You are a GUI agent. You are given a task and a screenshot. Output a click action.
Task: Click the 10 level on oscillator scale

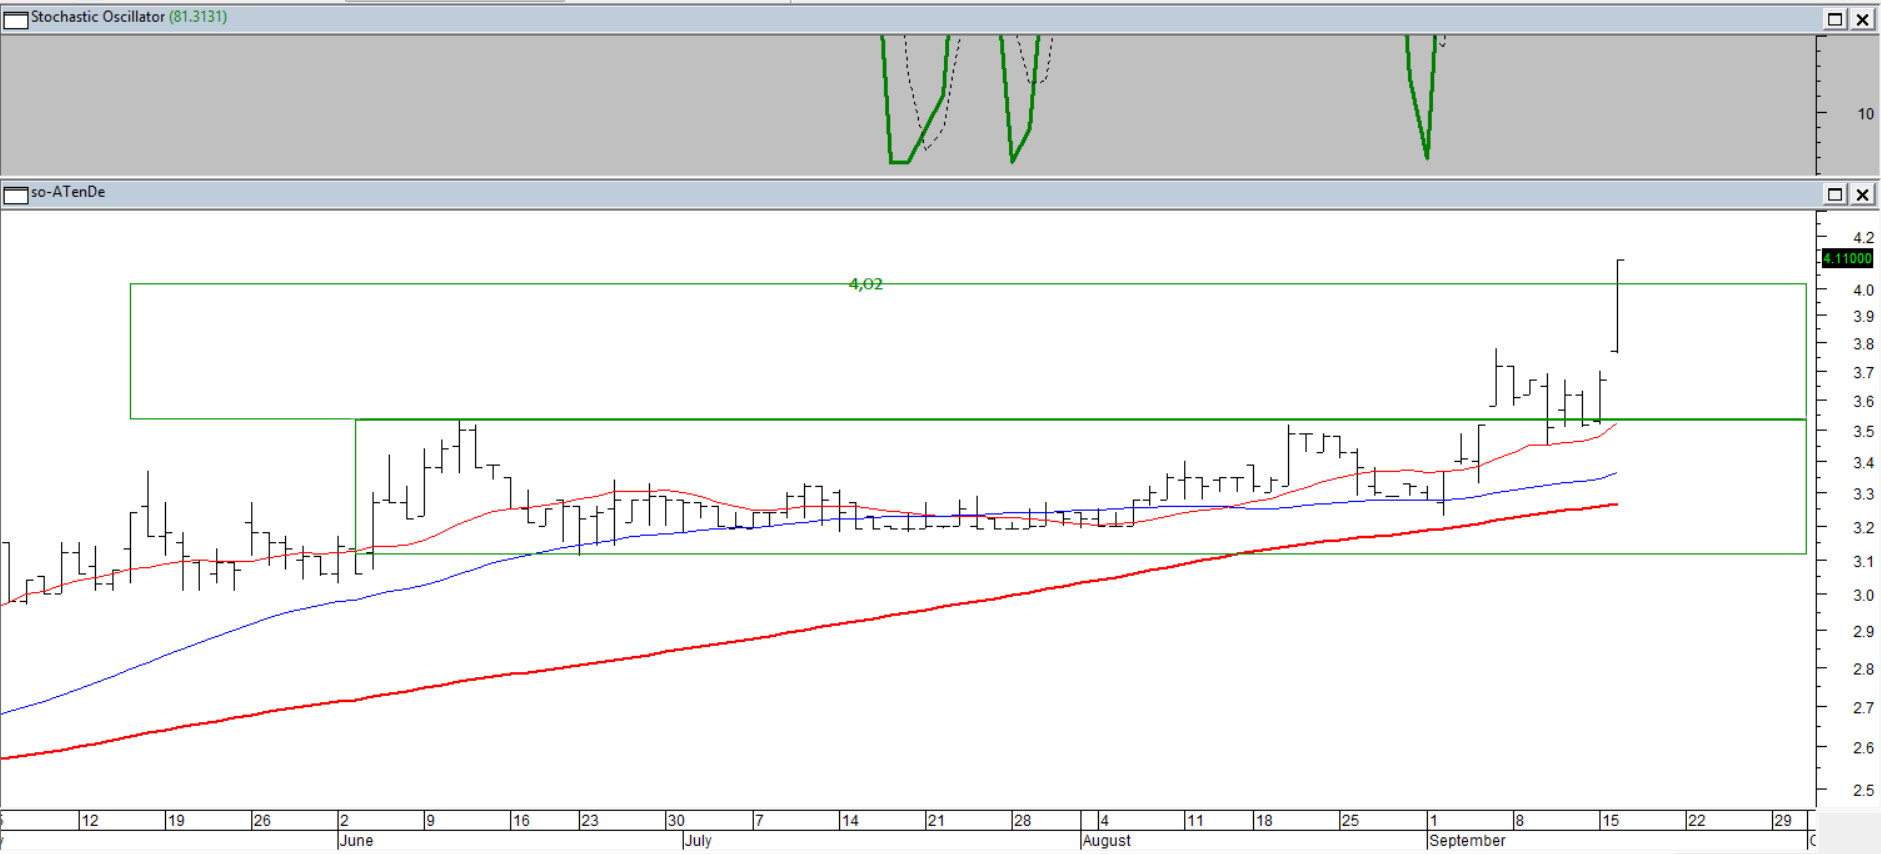[1865, 114]
